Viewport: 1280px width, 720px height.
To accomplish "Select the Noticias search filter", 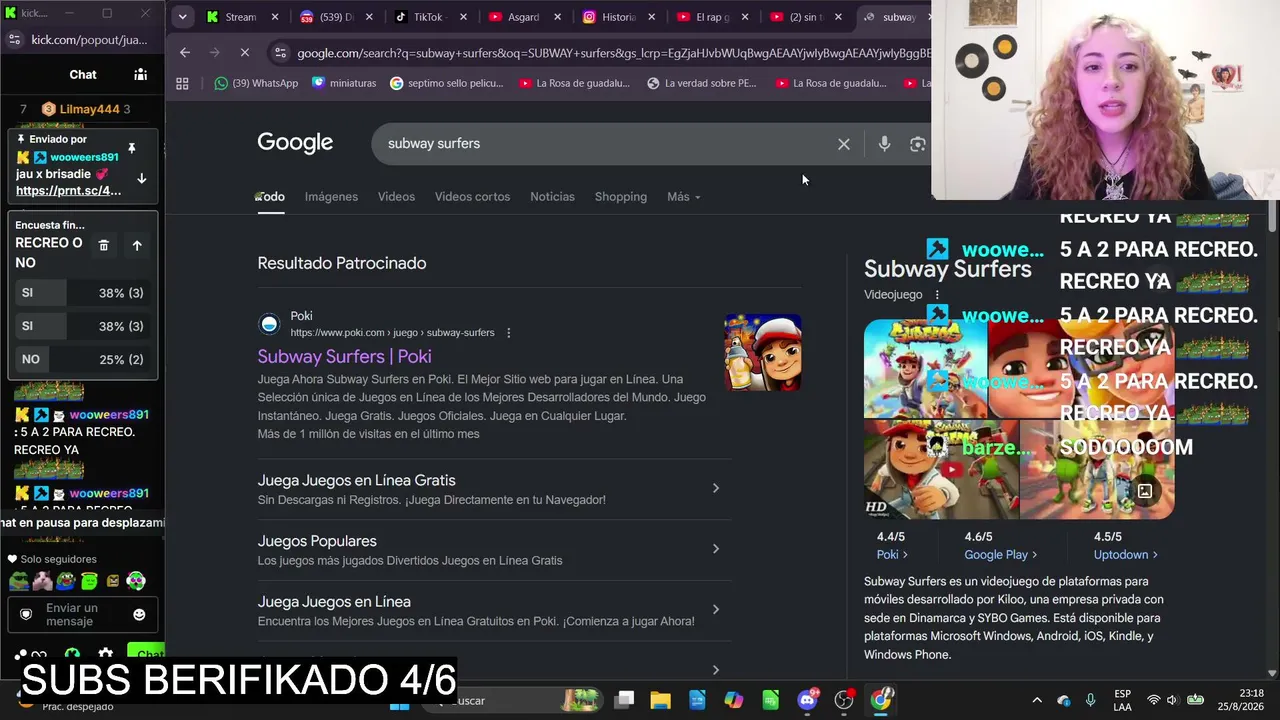I will click(552, 197).
